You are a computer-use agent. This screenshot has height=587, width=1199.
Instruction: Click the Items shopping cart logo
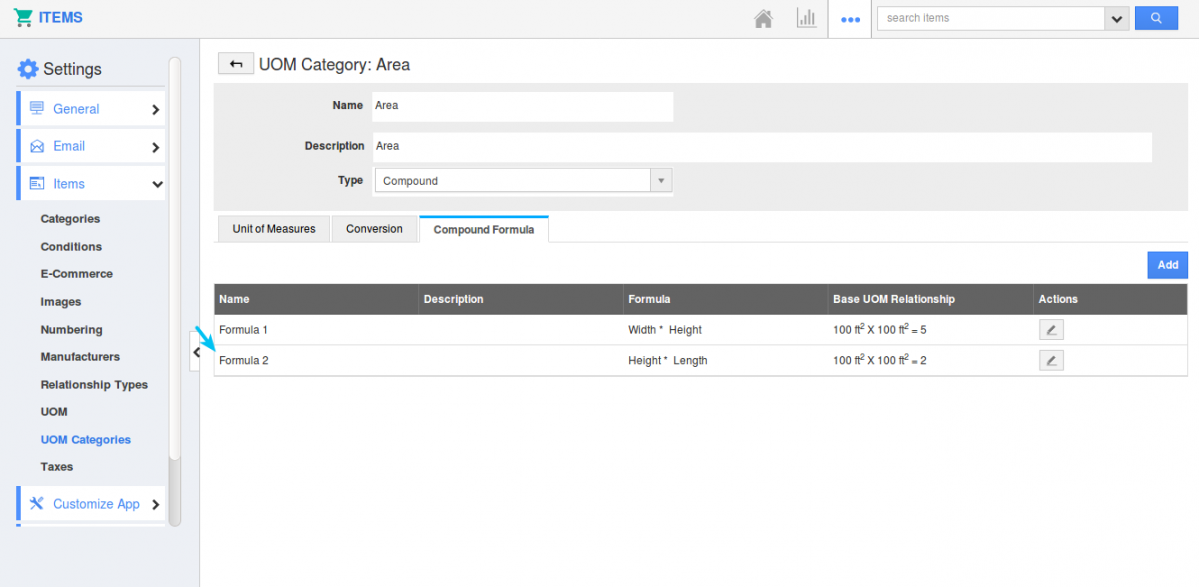24,18
